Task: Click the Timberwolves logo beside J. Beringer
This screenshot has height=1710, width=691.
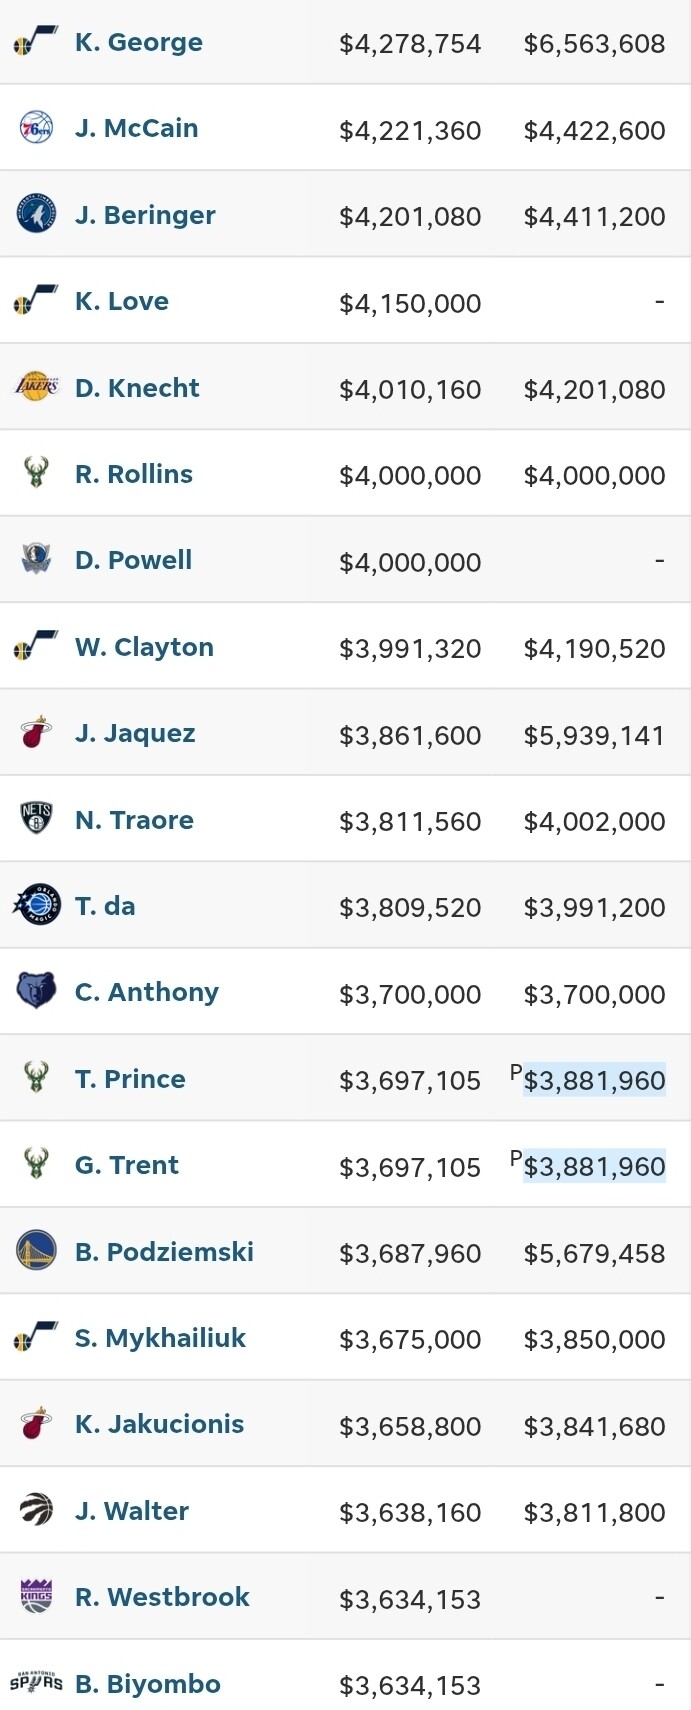Action: pyautogui.click(x=36, y=214)
